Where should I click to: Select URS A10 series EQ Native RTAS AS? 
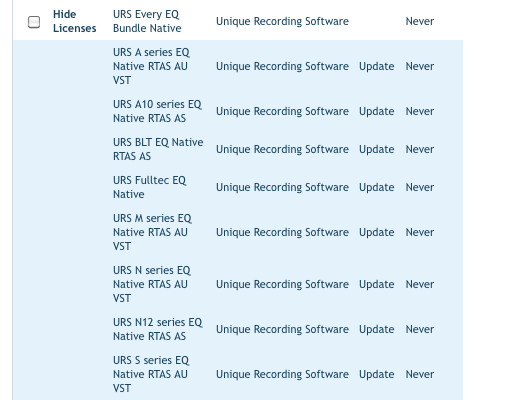tap(157, 111)
